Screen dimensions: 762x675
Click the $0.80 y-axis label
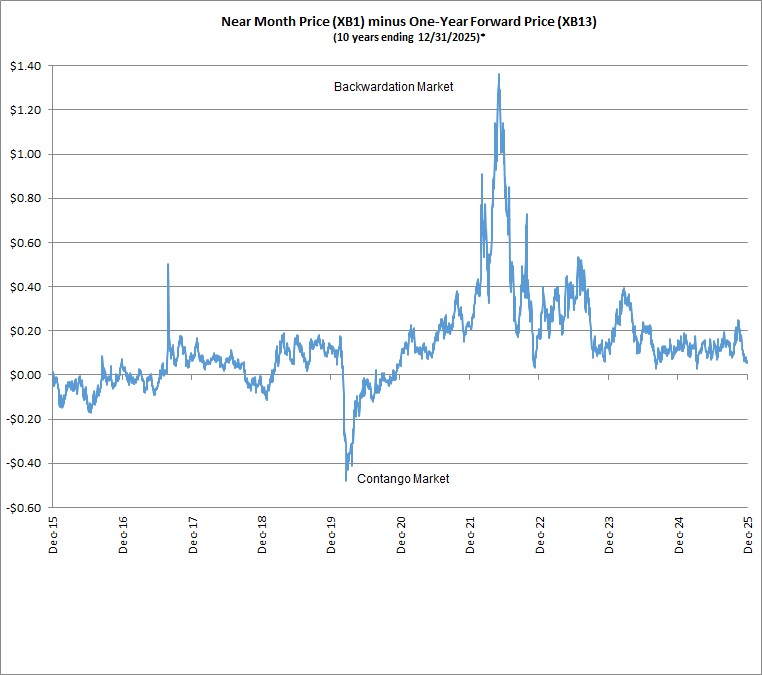click(x=26, y=198)
